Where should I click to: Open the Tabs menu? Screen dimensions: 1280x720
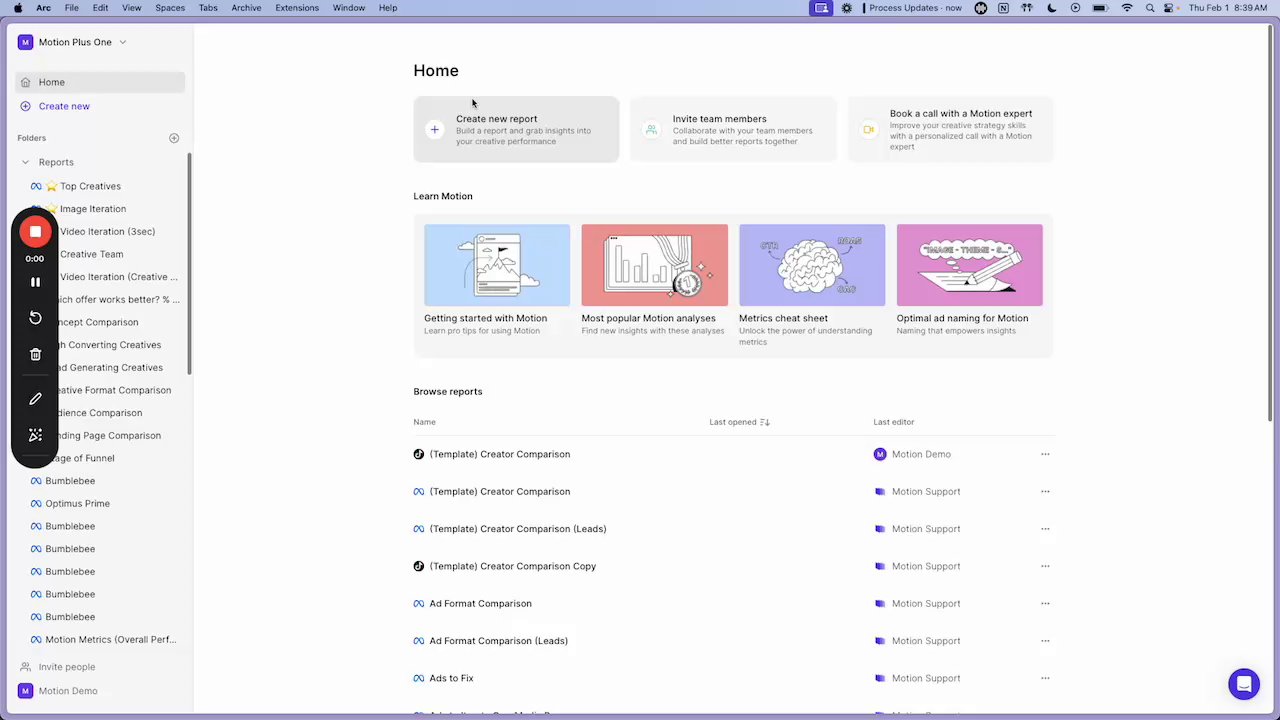tap(208, 8)
